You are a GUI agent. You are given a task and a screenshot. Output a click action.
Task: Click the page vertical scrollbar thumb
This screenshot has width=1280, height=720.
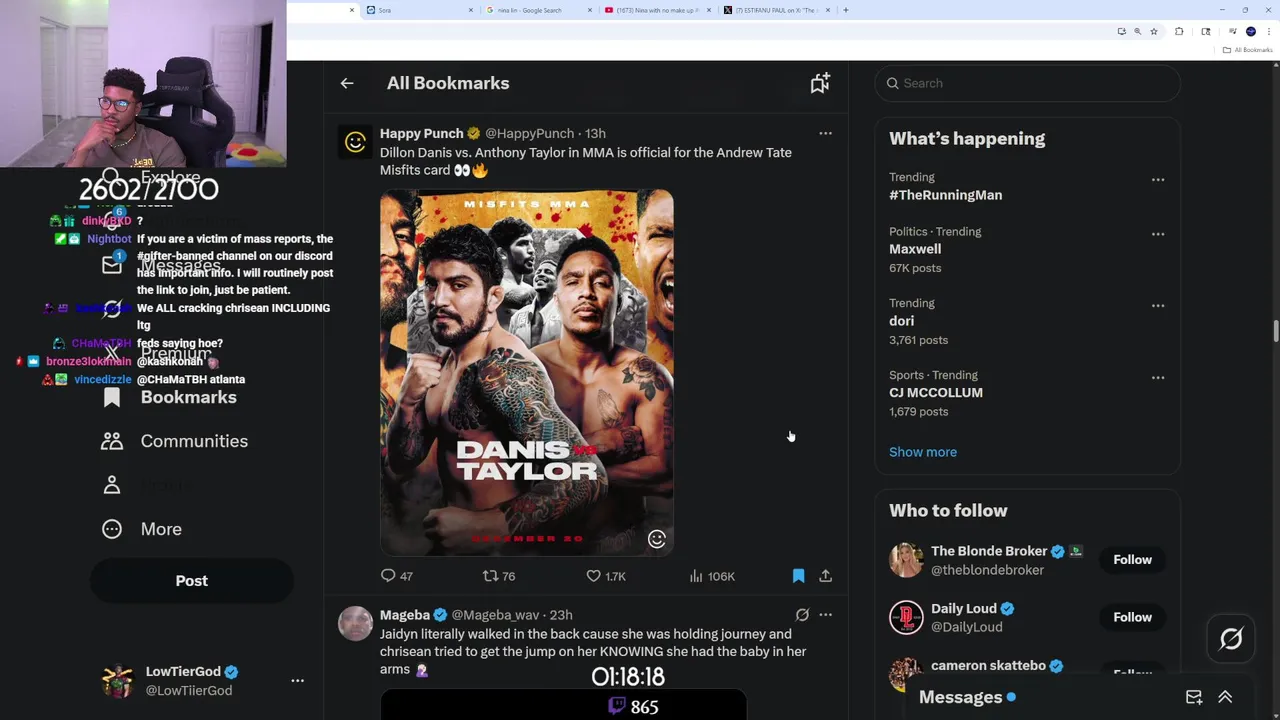[x=1275, y=331]
